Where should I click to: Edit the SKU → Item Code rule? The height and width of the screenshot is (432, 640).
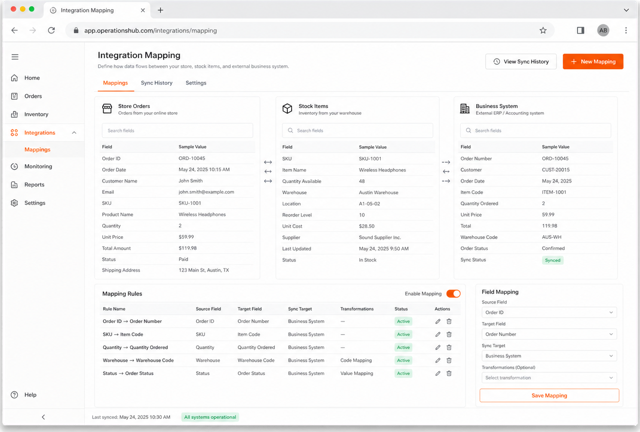[438, 334]
